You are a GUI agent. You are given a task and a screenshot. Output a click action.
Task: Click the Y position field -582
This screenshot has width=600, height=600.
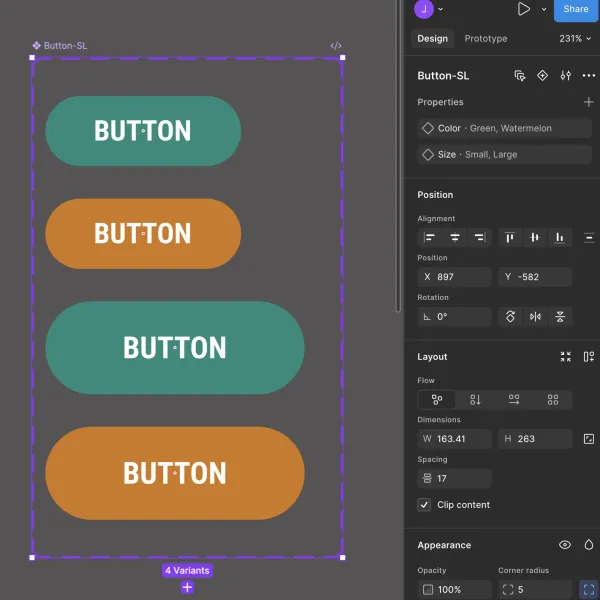tap(535, 277)
